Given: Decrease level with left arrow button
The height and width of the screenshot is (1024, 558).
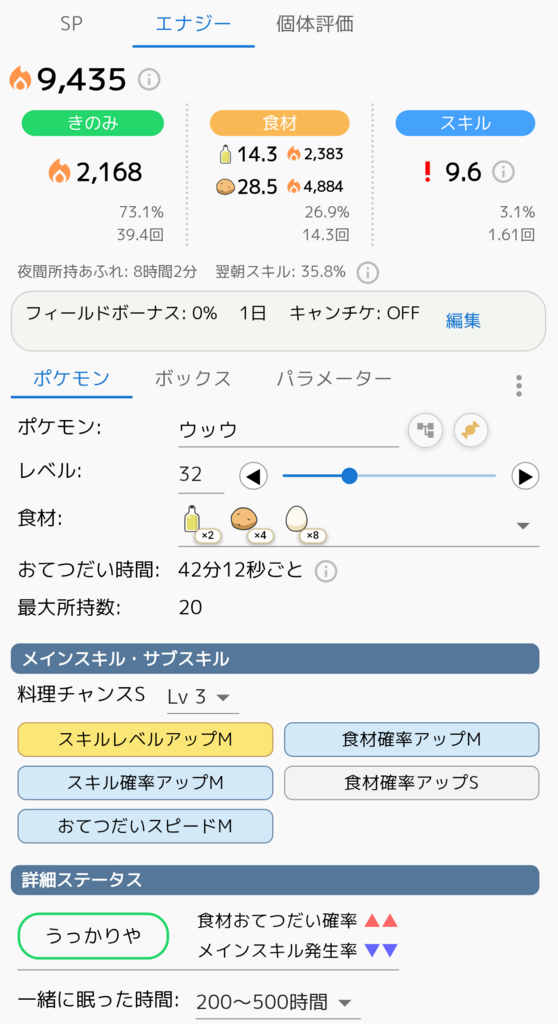Looking at the screenshot, I should coord(254,476).
